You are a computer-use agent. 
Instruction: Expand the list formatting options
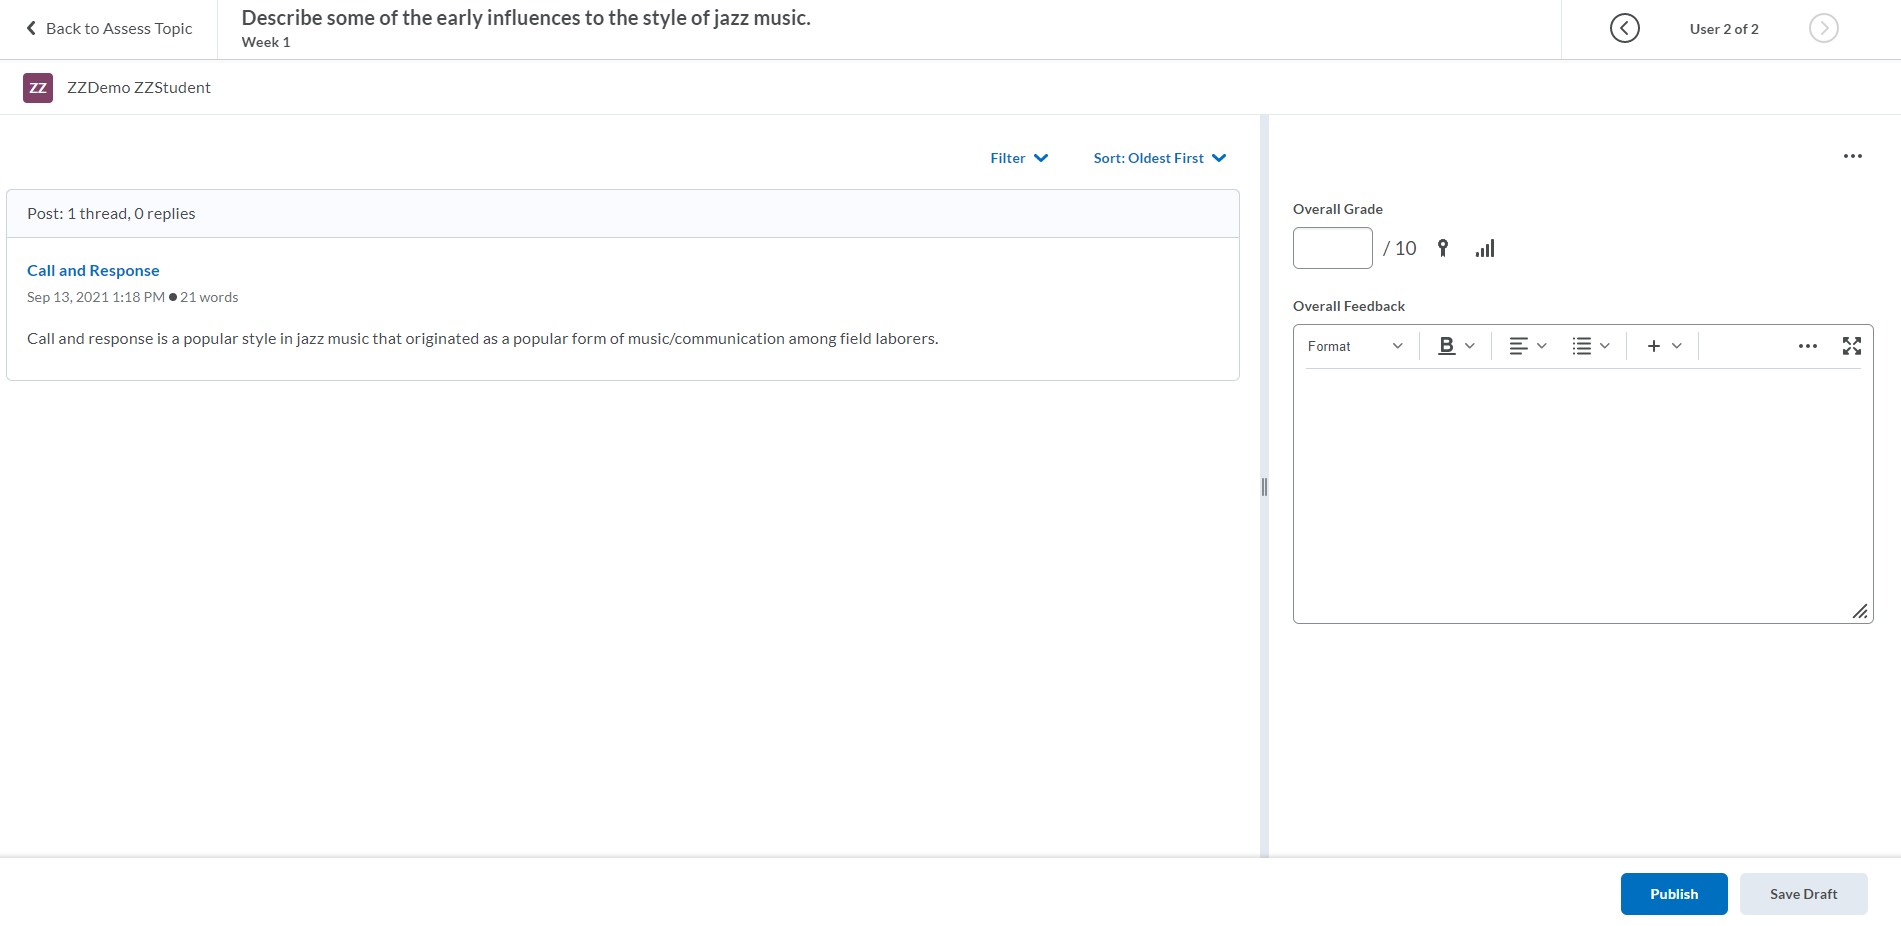pos(1590,346)
